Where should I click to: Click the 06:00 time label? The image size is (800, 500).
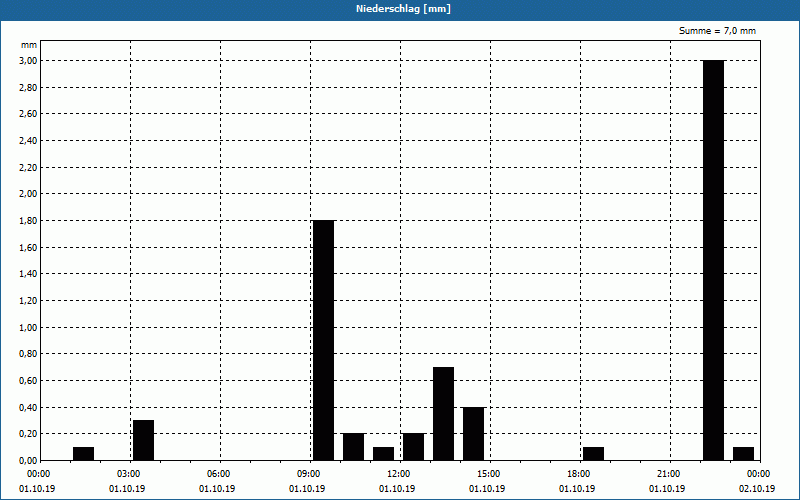pyautogui.click(x=220, y=474)
